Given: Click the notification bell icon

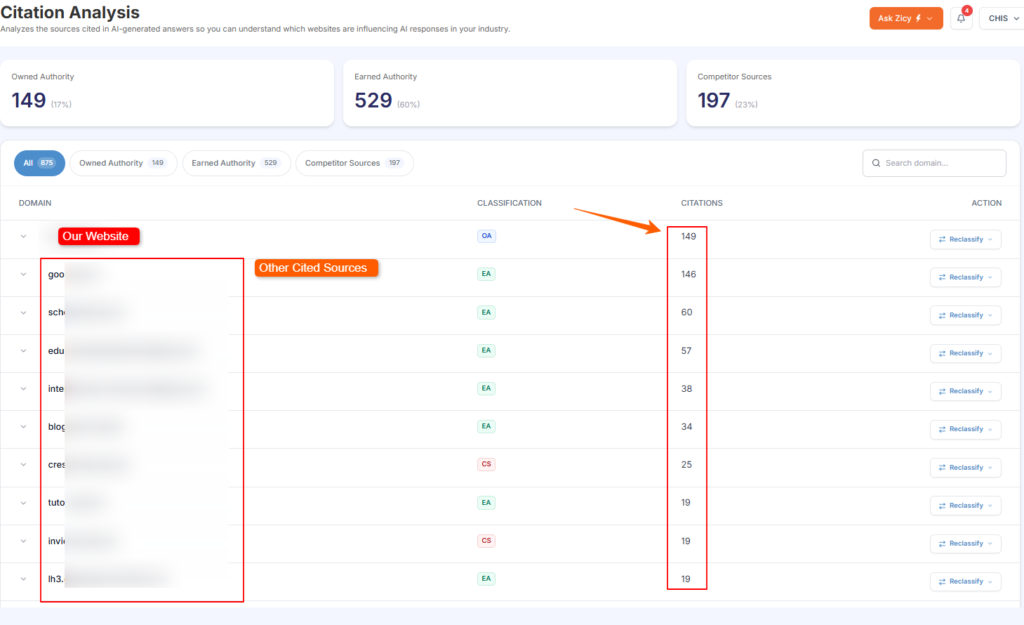Looking at the screenshot, I should point(960,18).
